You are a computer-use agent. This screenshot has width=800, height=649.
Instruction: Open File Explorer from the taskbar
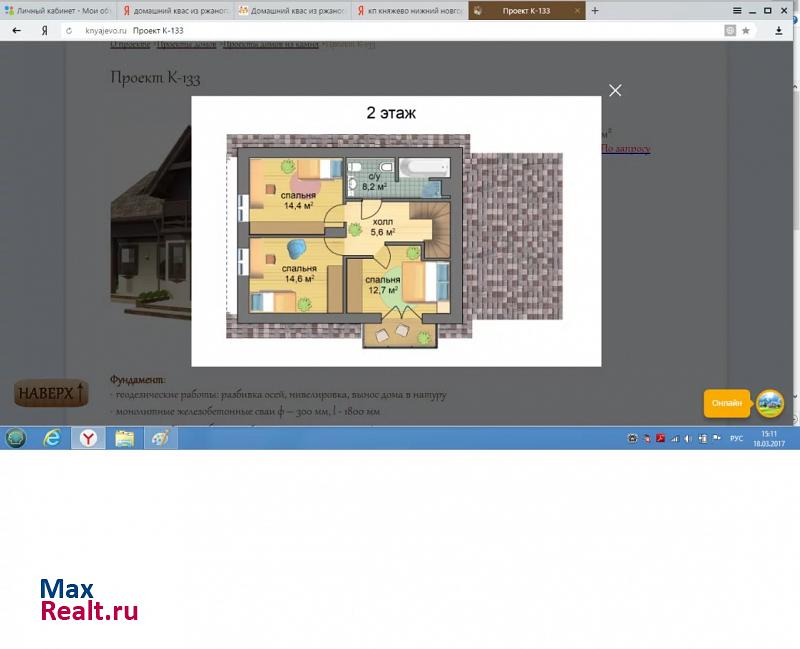click(124, 438)
